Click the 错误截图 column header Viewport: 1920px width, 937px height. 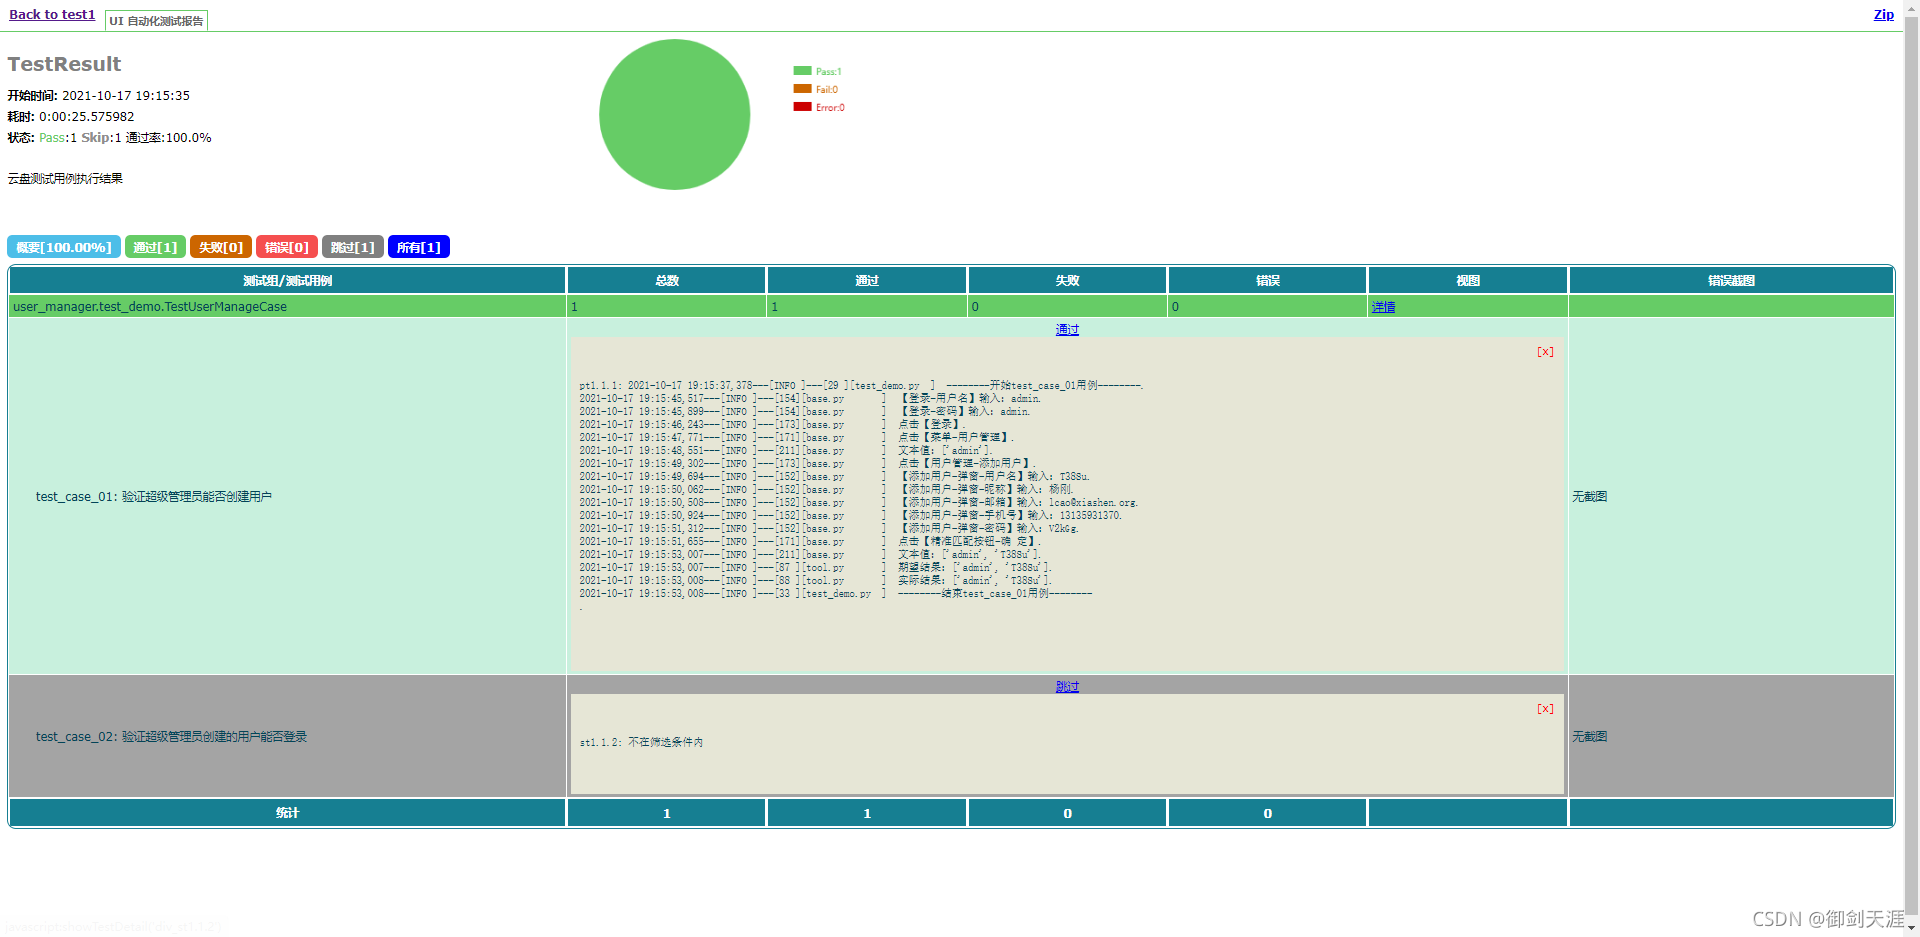click(1731, 281)
